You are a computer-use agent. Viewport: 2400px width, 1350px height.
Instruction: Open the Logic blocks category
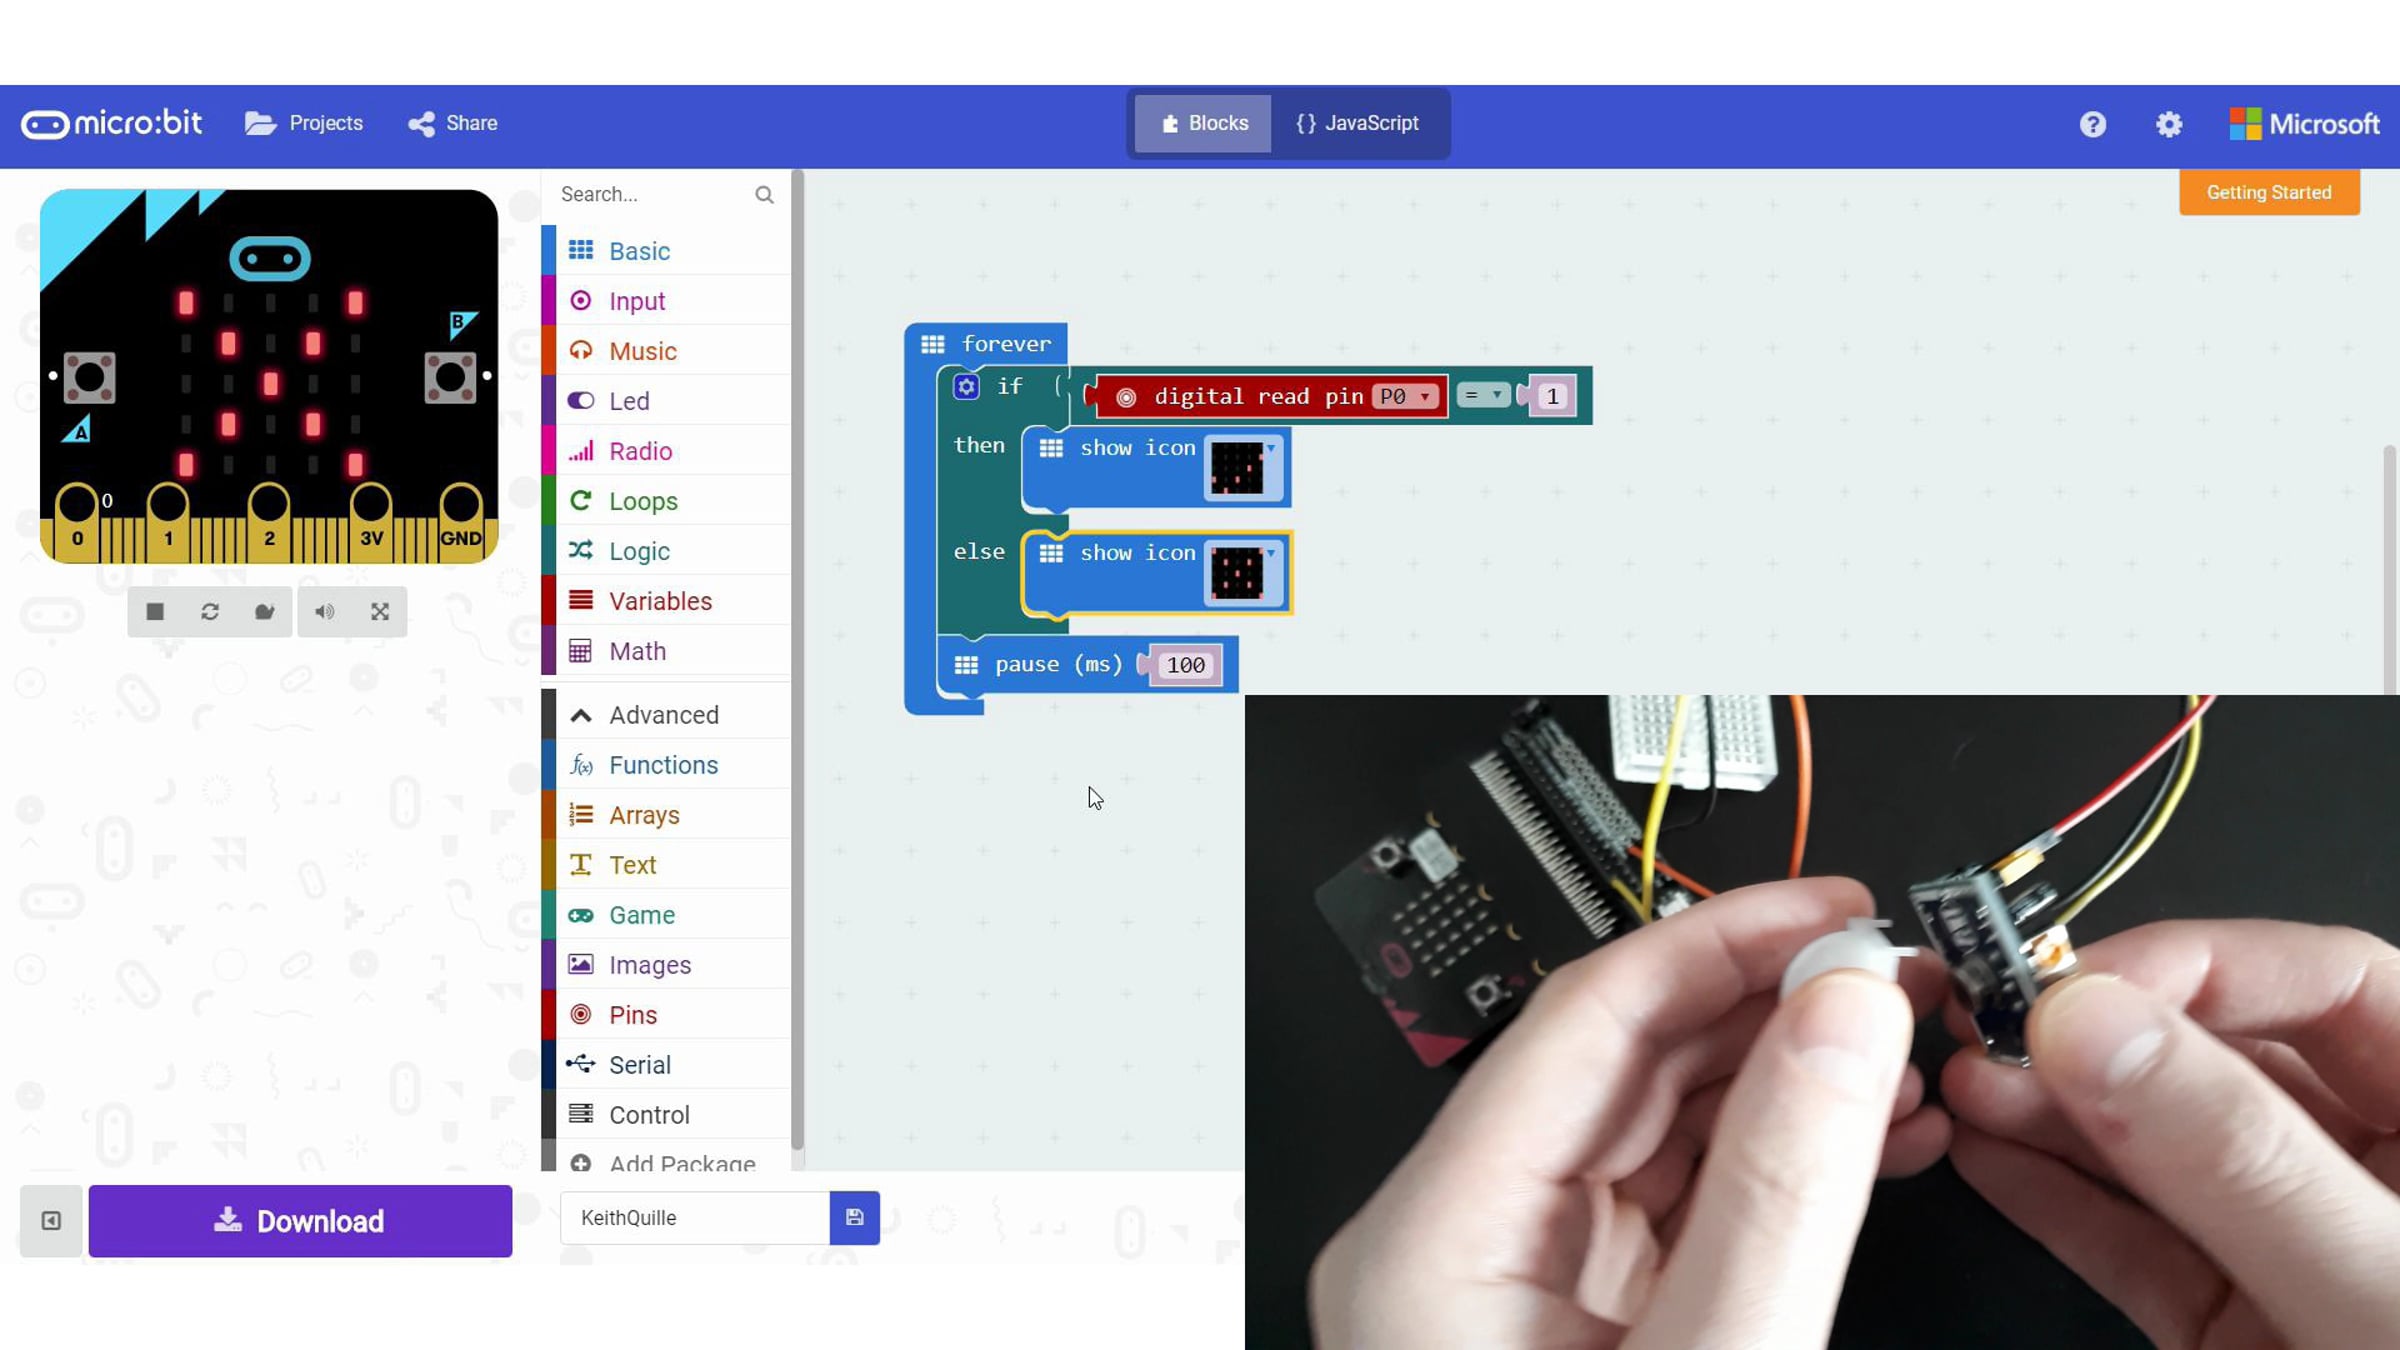666,550
